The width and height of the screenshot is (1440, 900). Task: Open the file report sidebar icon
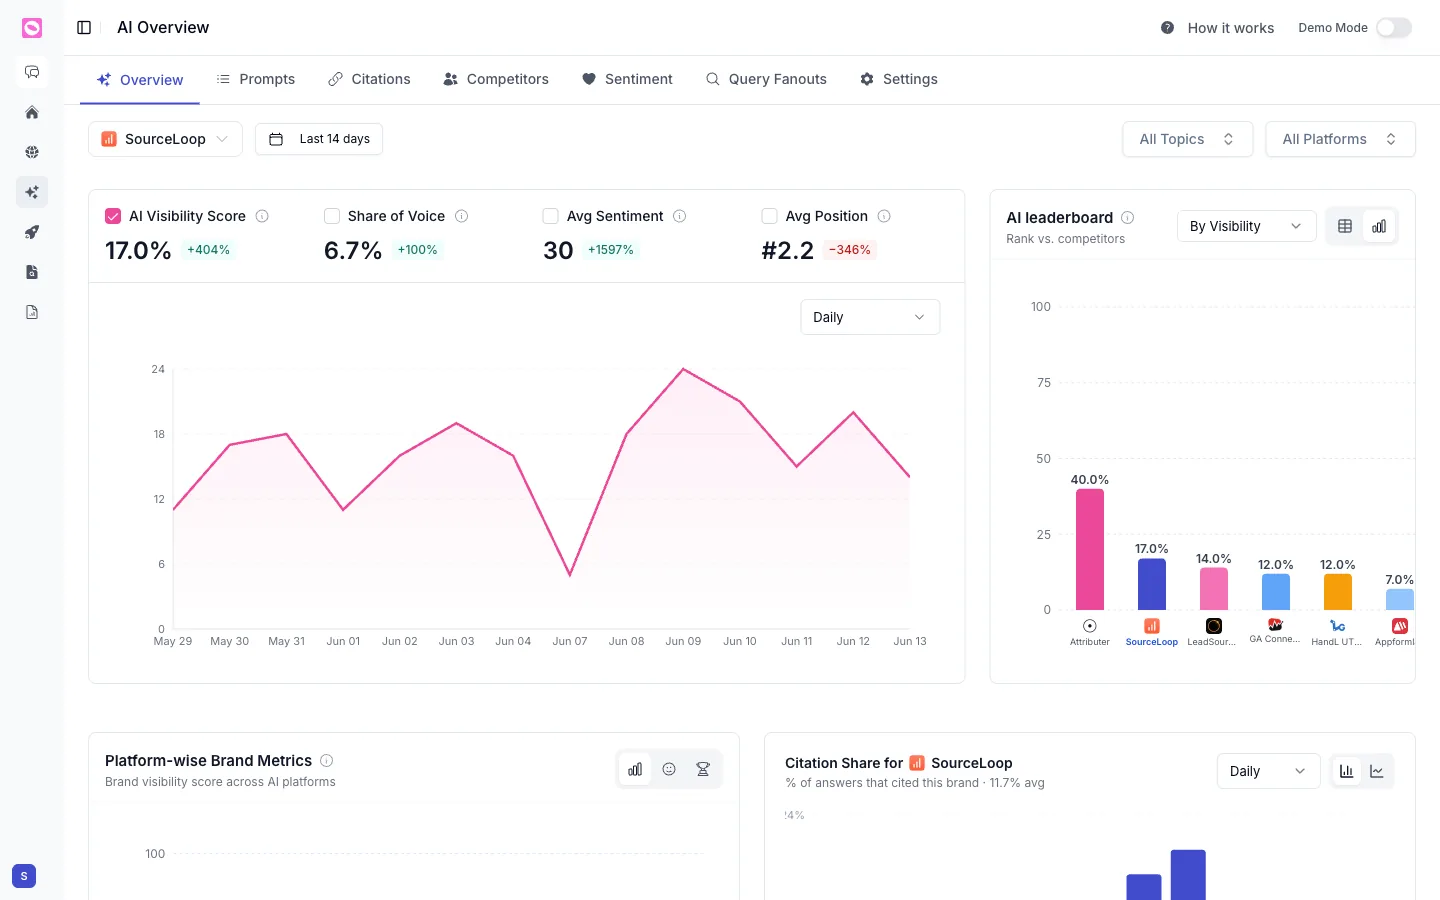(x=32, y=312)
